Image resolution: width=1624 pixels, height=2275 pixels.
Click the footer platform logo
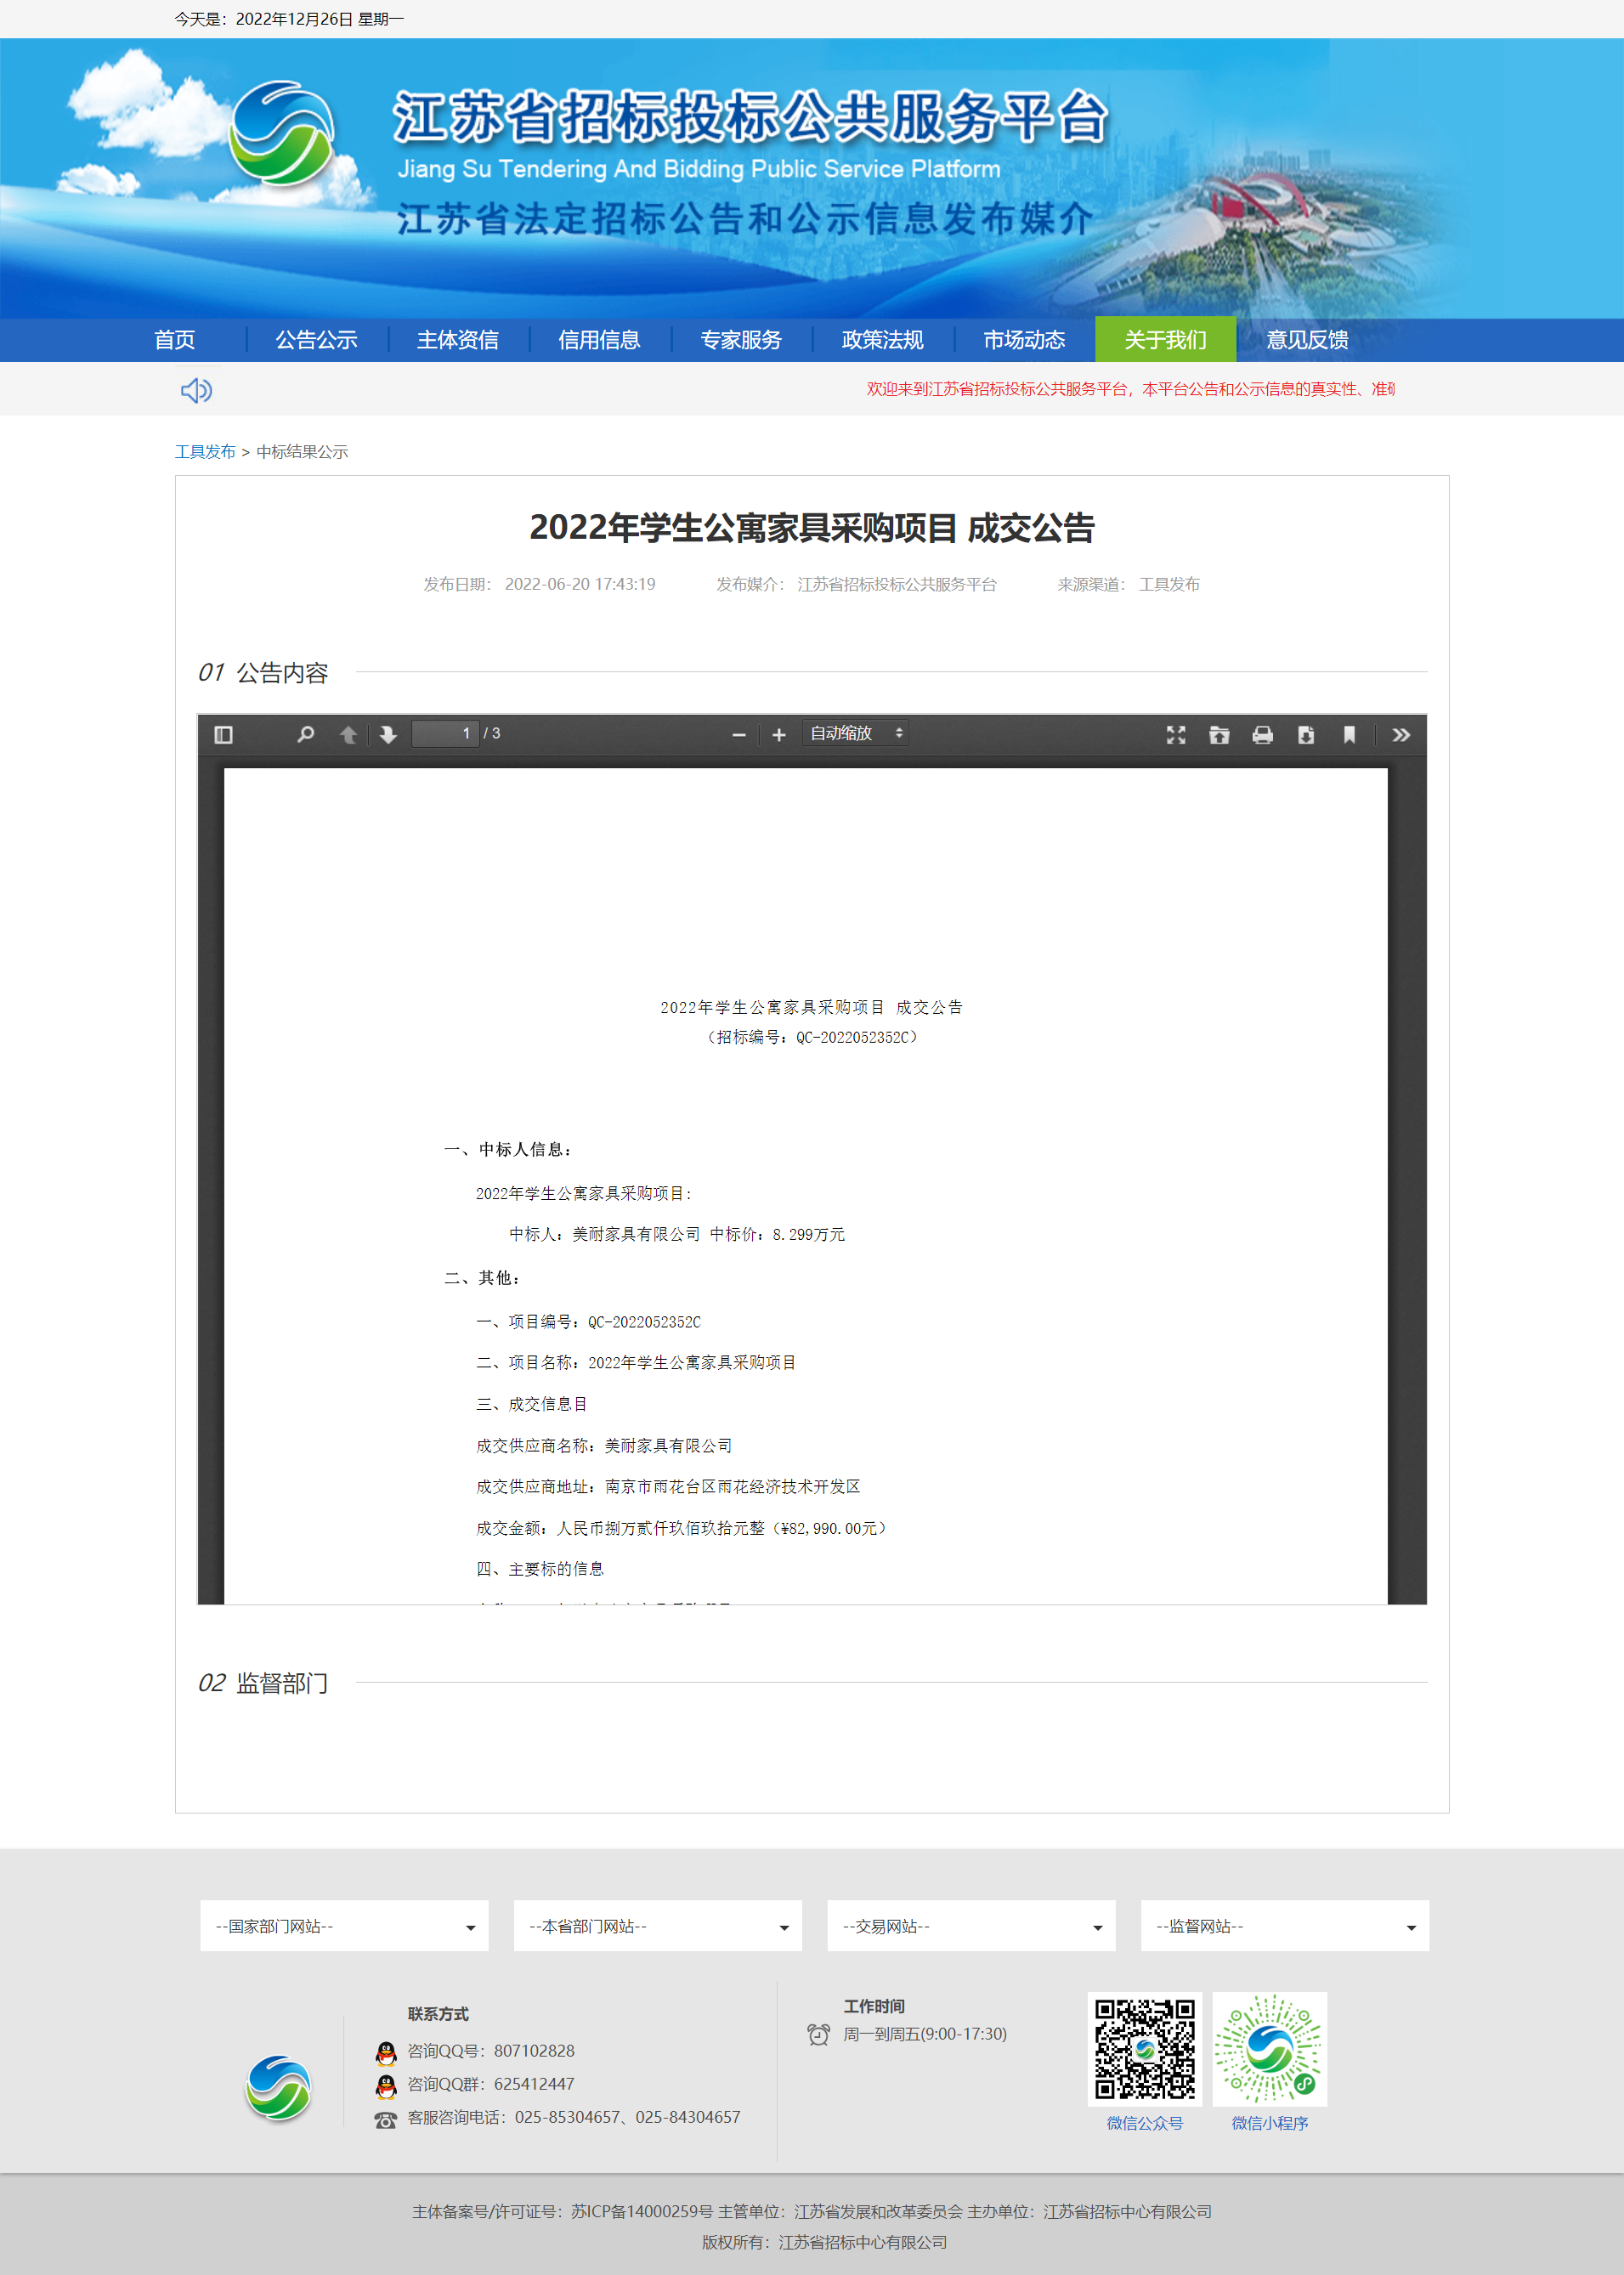tap(279, 2087)
